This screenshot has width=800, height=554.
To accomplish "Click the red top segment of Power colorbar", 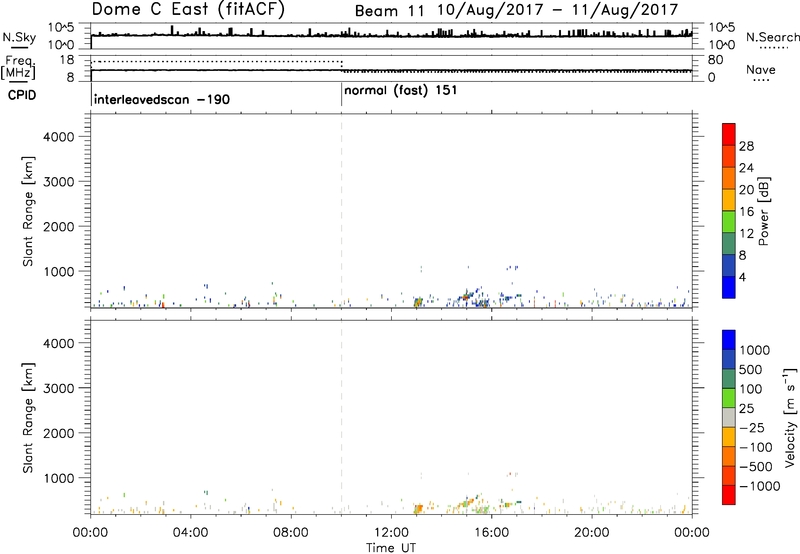I will pos(729,134).
